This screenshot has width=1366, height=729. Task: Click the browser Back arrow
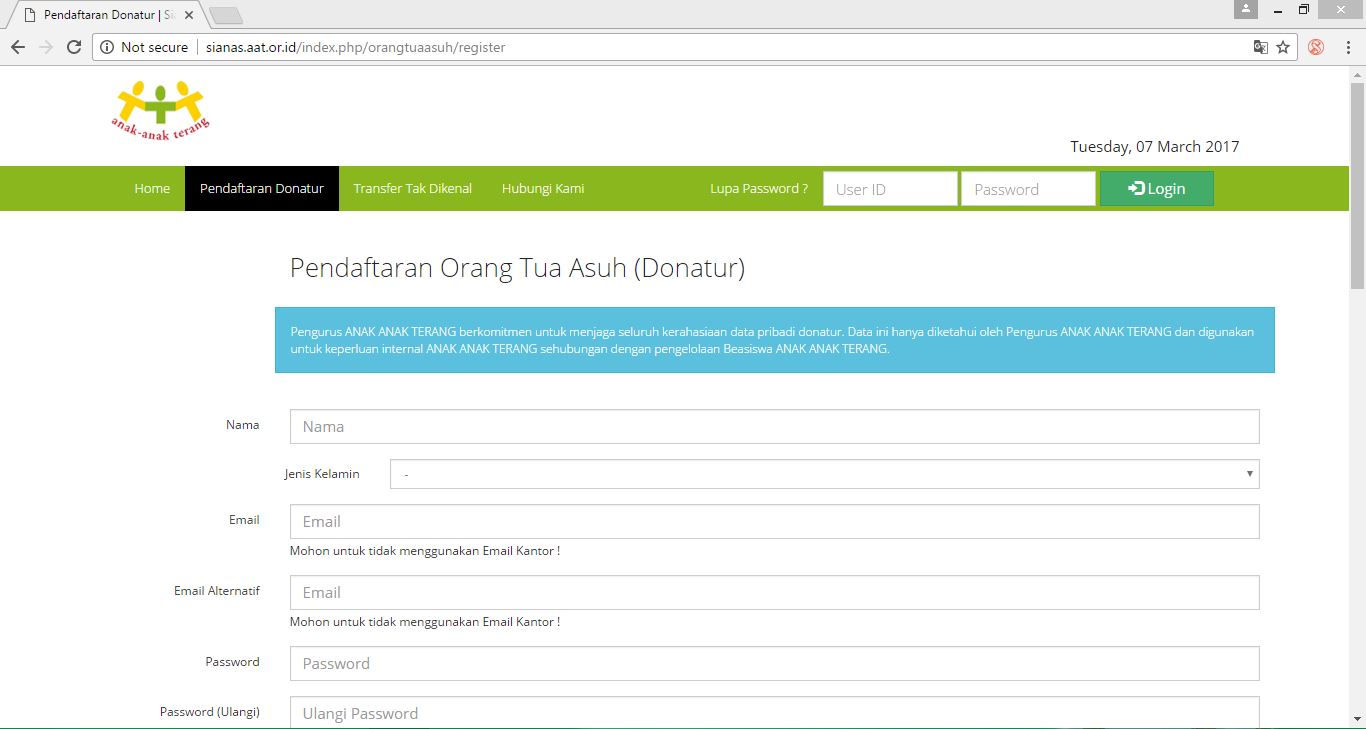tap(18, 47)
